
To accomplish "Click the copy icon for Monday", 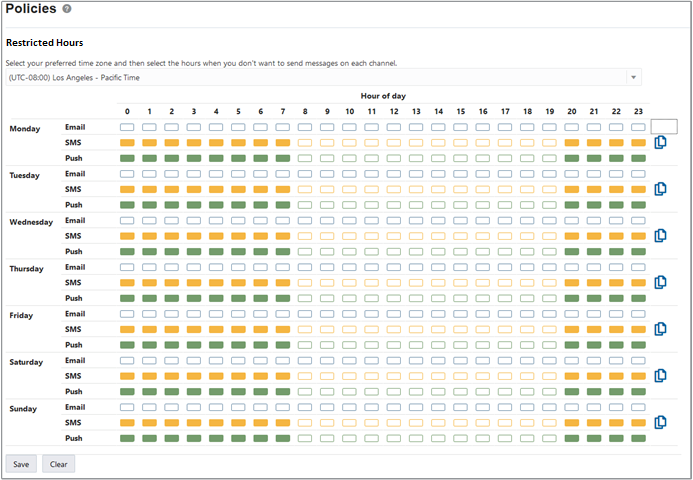I will pyautogui.click(x=660, y=143).
